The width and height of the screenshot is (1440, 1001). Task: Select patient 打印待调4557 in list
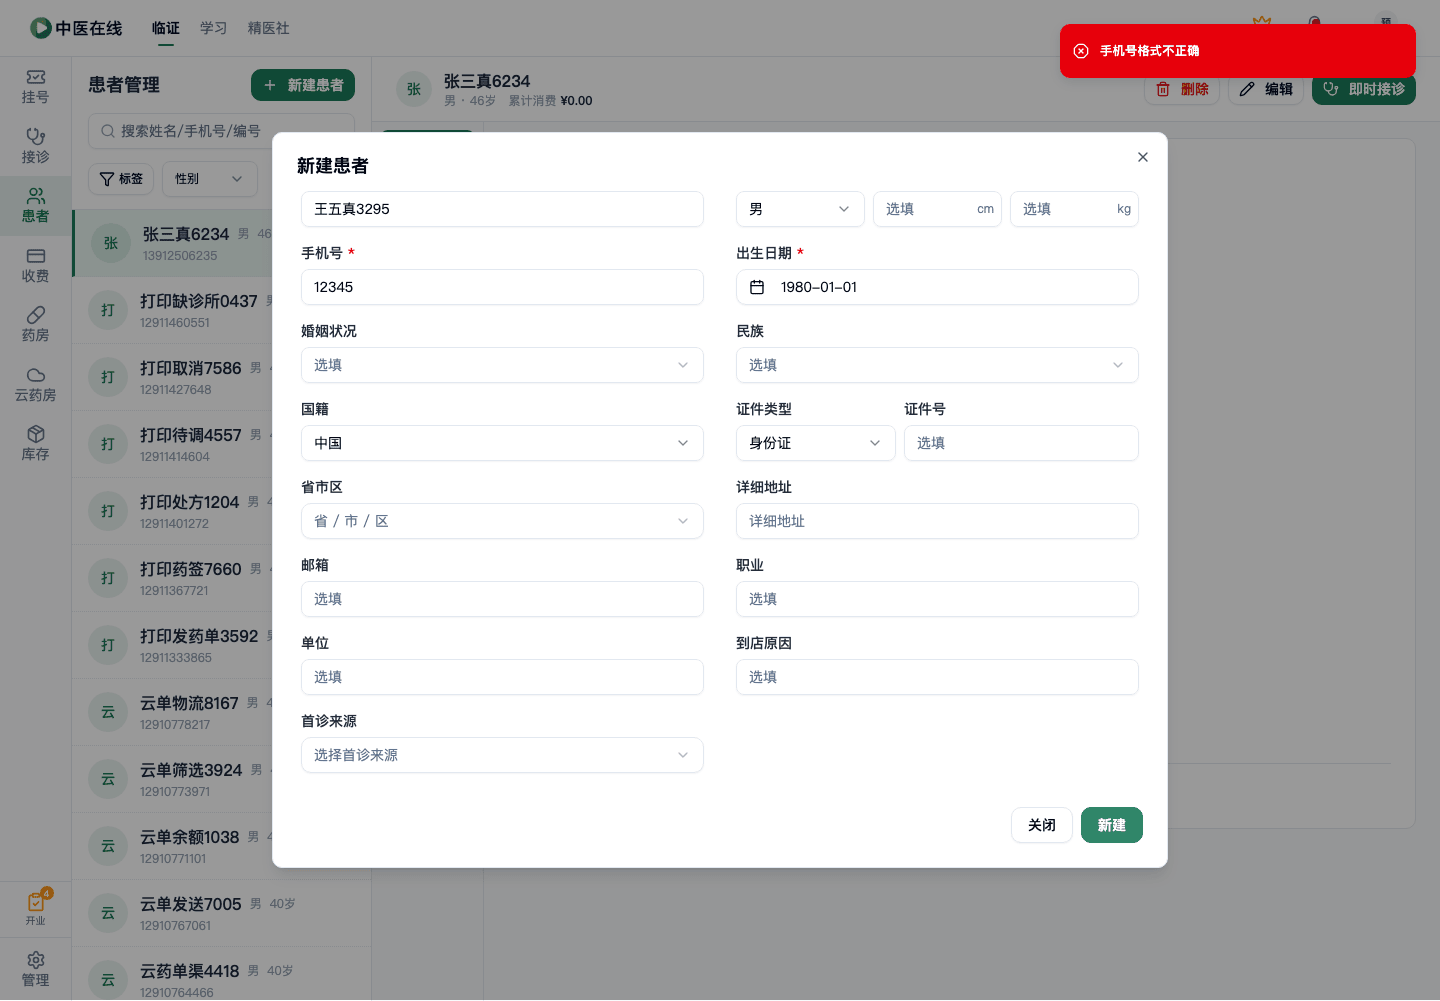[x=172, y=444]
